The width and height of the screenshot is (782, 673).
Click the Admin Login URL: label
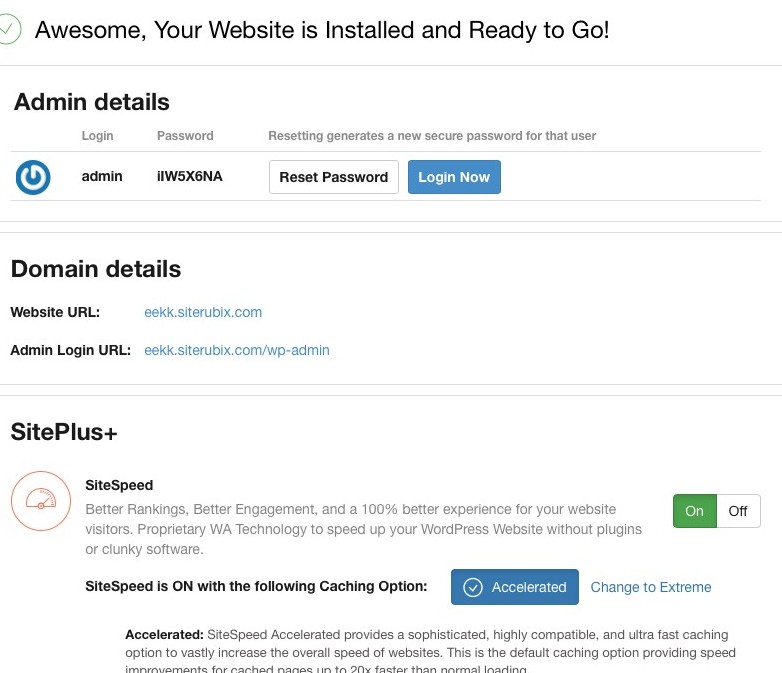[x=70, y=350]
